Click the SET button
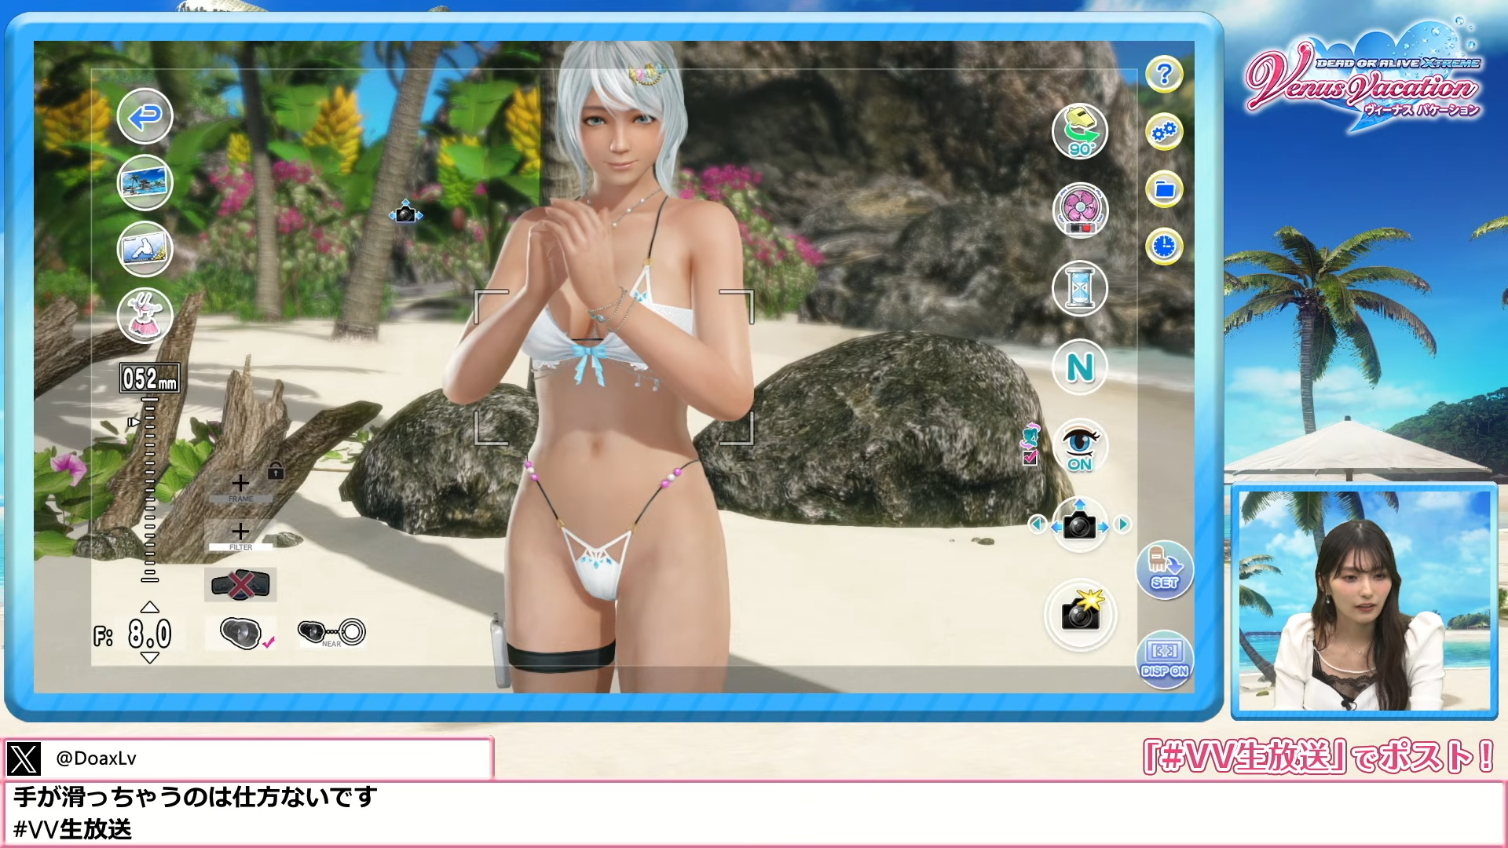 coord(1165,569)
